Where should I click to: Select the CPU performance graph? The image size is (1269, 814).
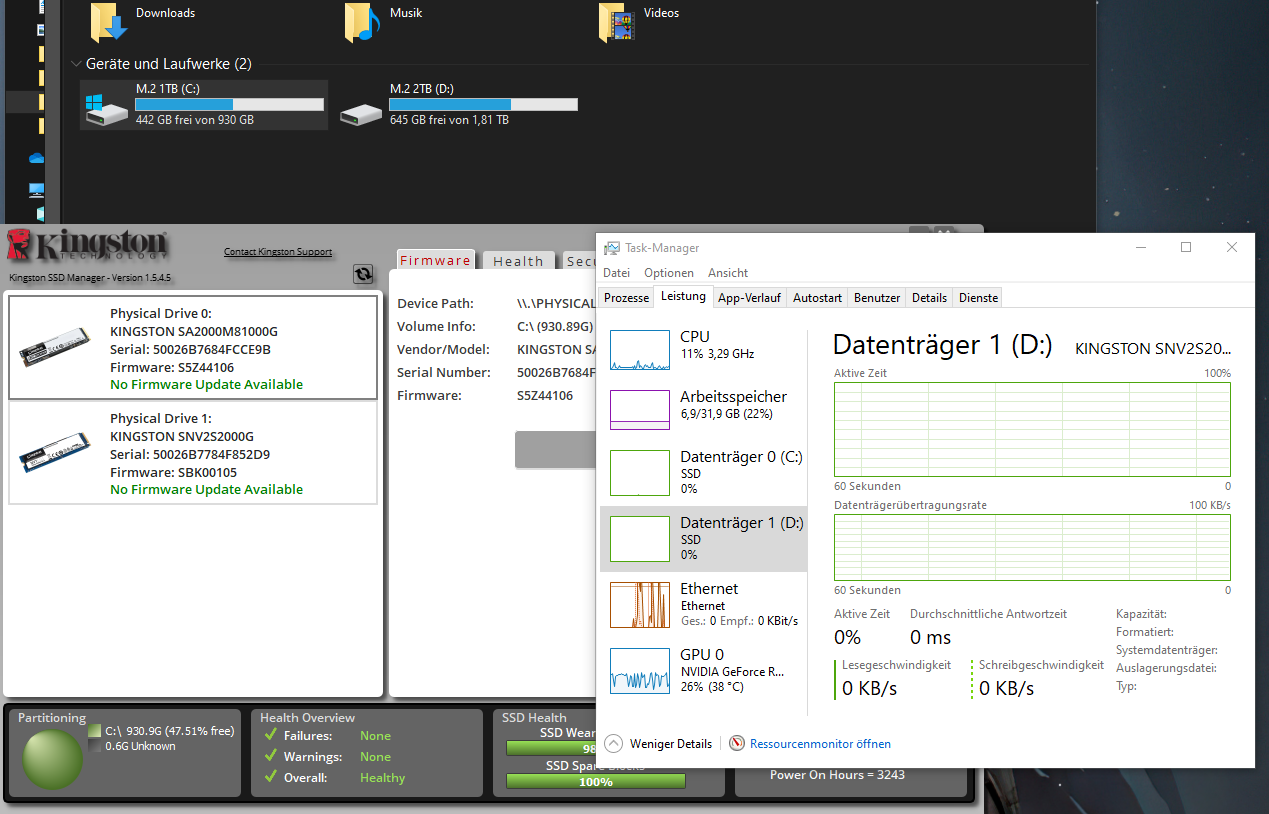[x=640, y=350]
